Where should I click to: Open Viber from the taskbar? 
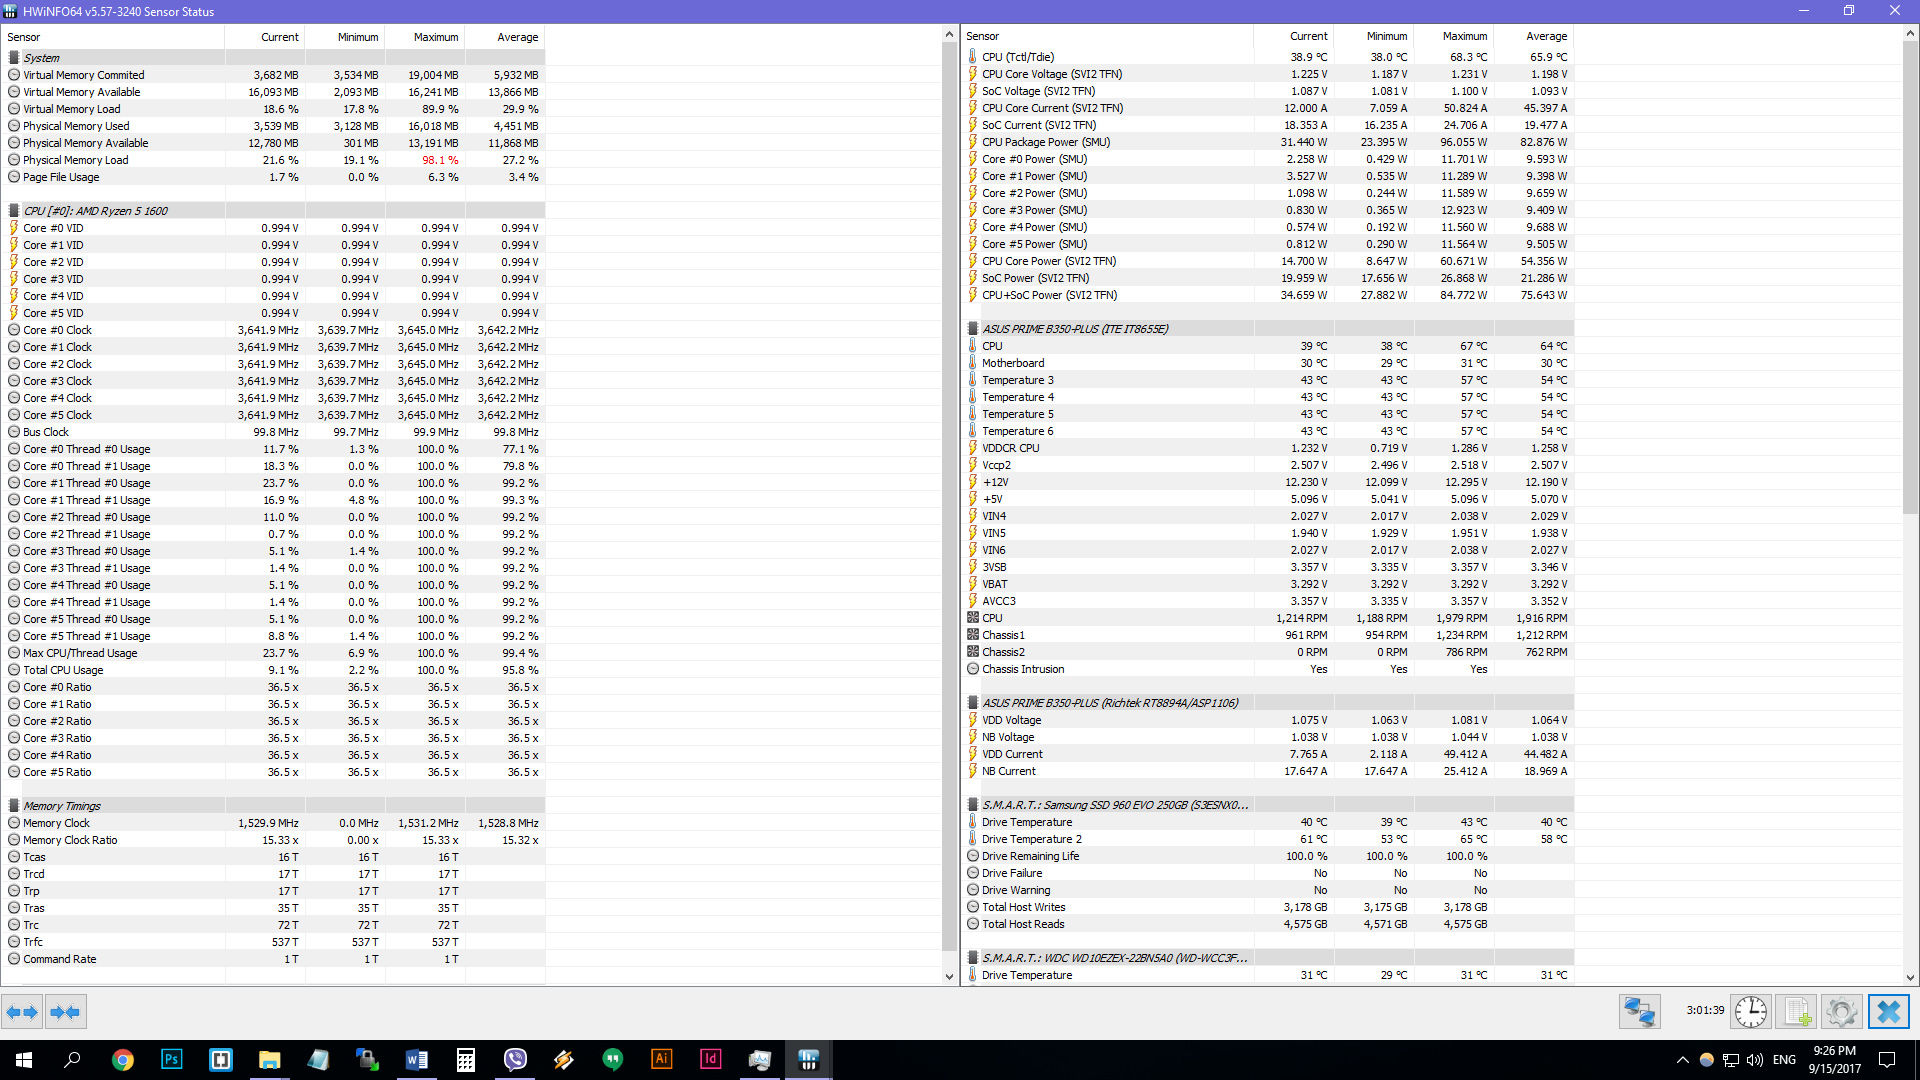515,1059
